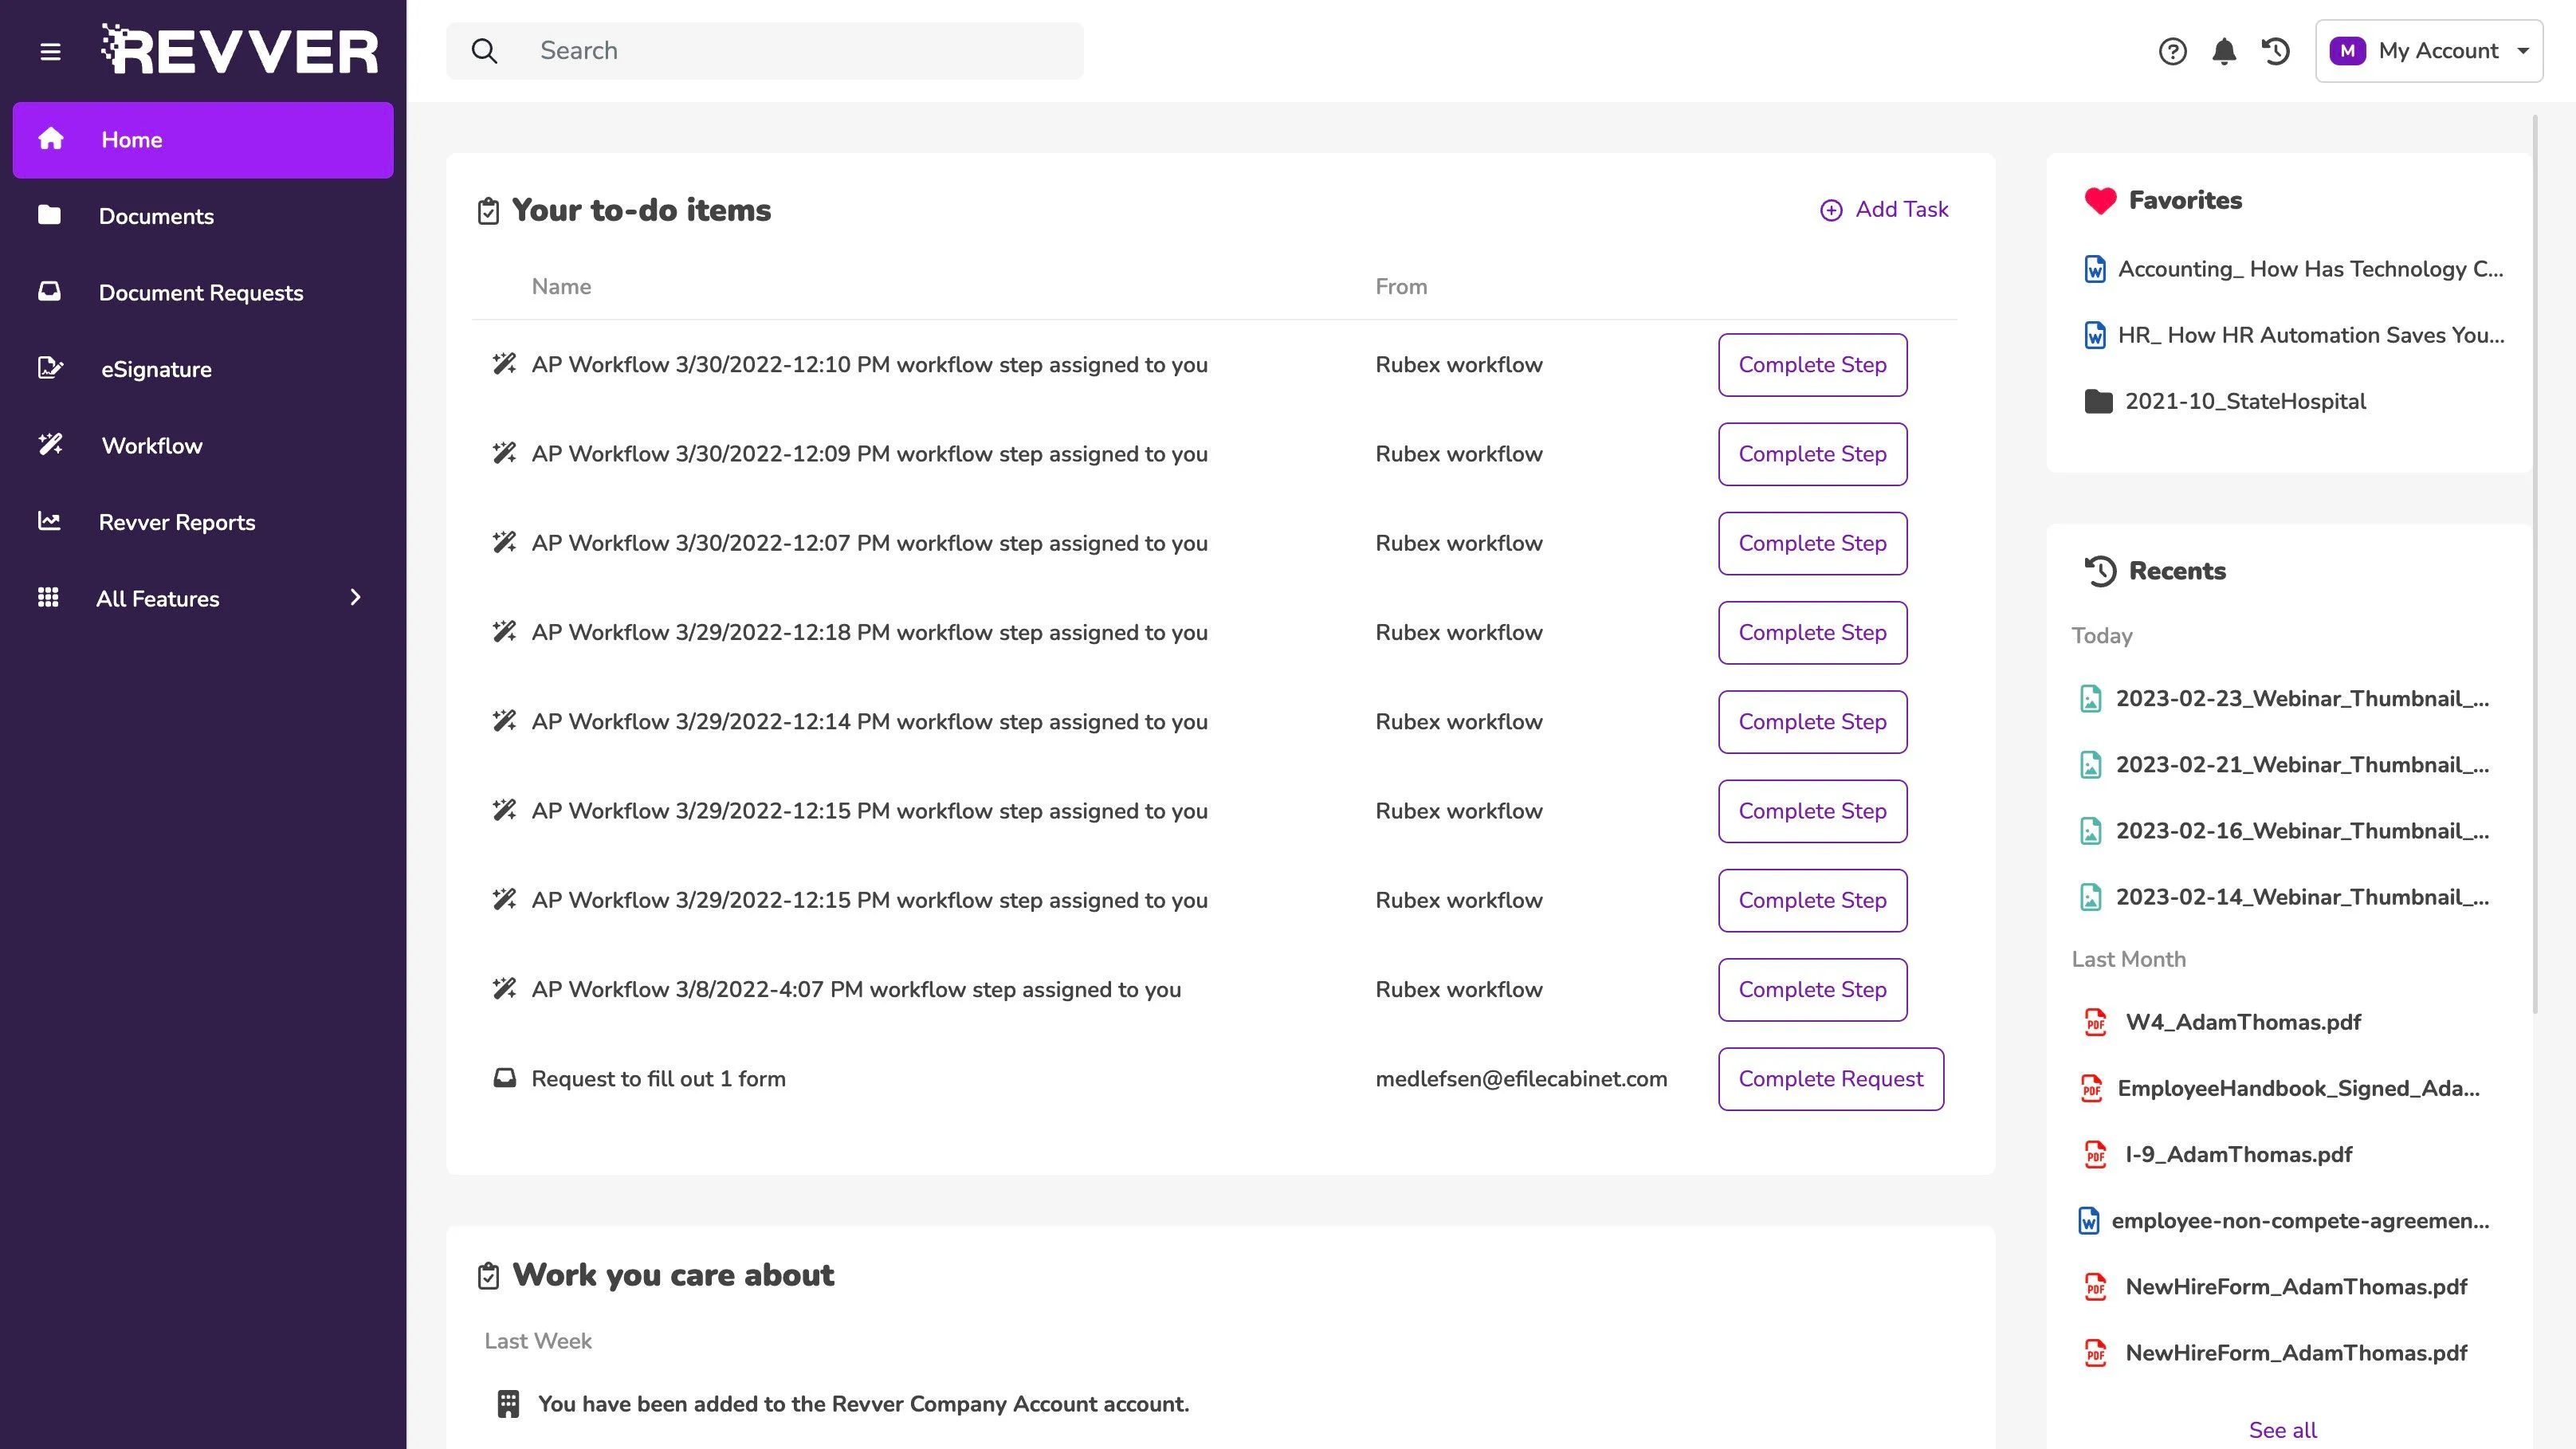
Task: Click the From column header
Action: pyautogui.click(x=1401, y=287)
